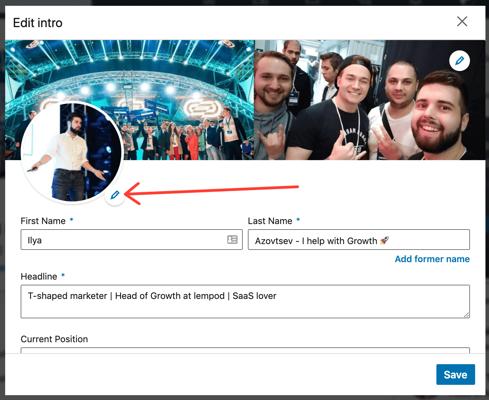Click the contact card autofill icon in First Name
The width and height of the screenshot is (489, 400).
coord(232,239)
